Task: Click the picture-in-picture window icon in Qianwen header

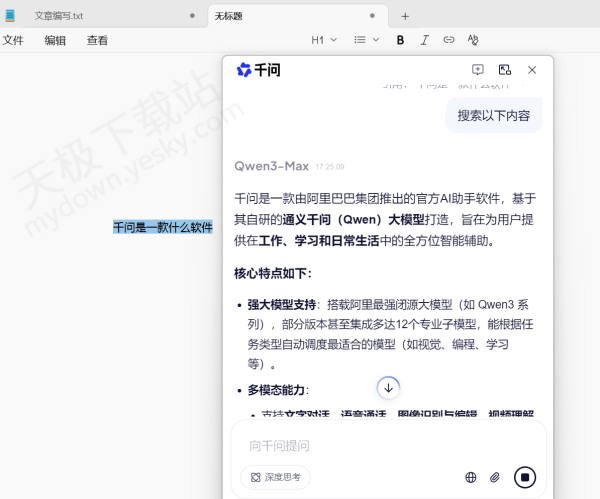Action: click(x=505, y=70)
